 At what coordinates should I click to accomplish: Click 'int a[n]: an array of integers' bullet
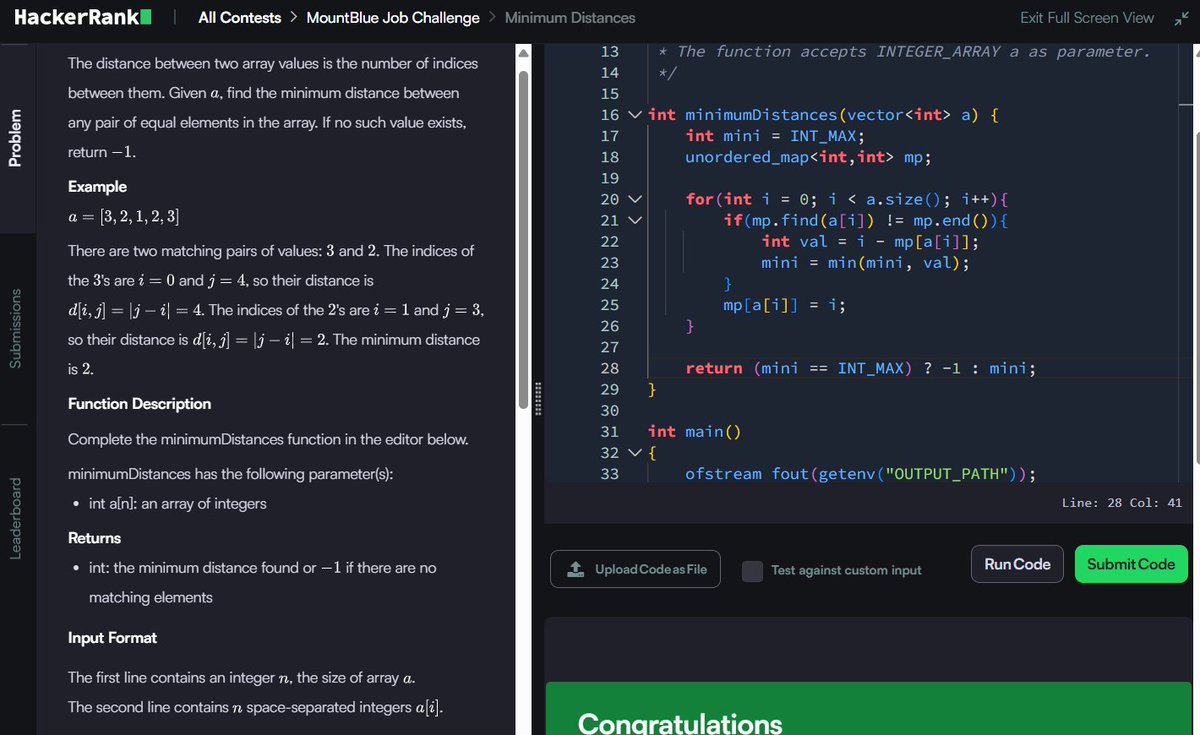point(177,504)
